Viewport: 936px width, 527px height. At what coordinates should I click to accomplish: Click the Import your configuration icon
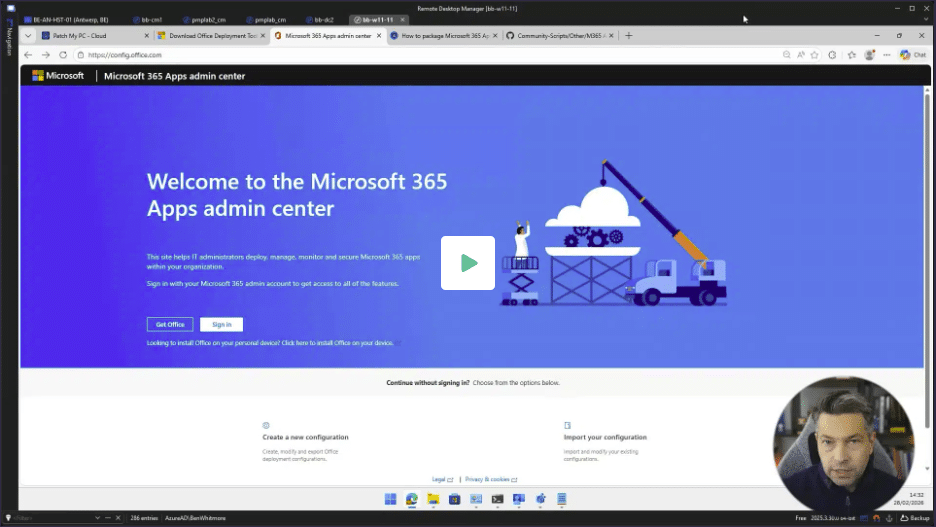568,425
